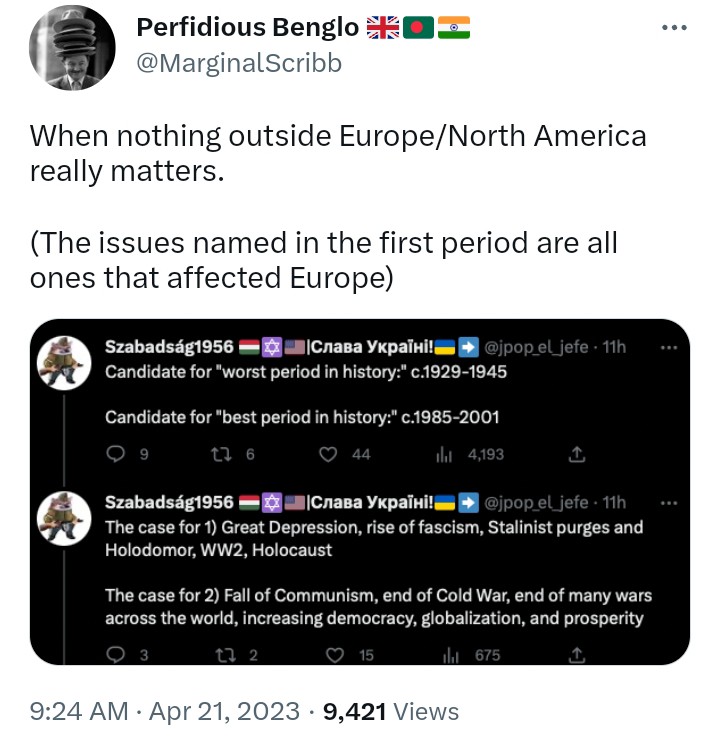720x753 pixels.
Task: Open Perfidious Benglo profile picture
Action: (72, 48)
